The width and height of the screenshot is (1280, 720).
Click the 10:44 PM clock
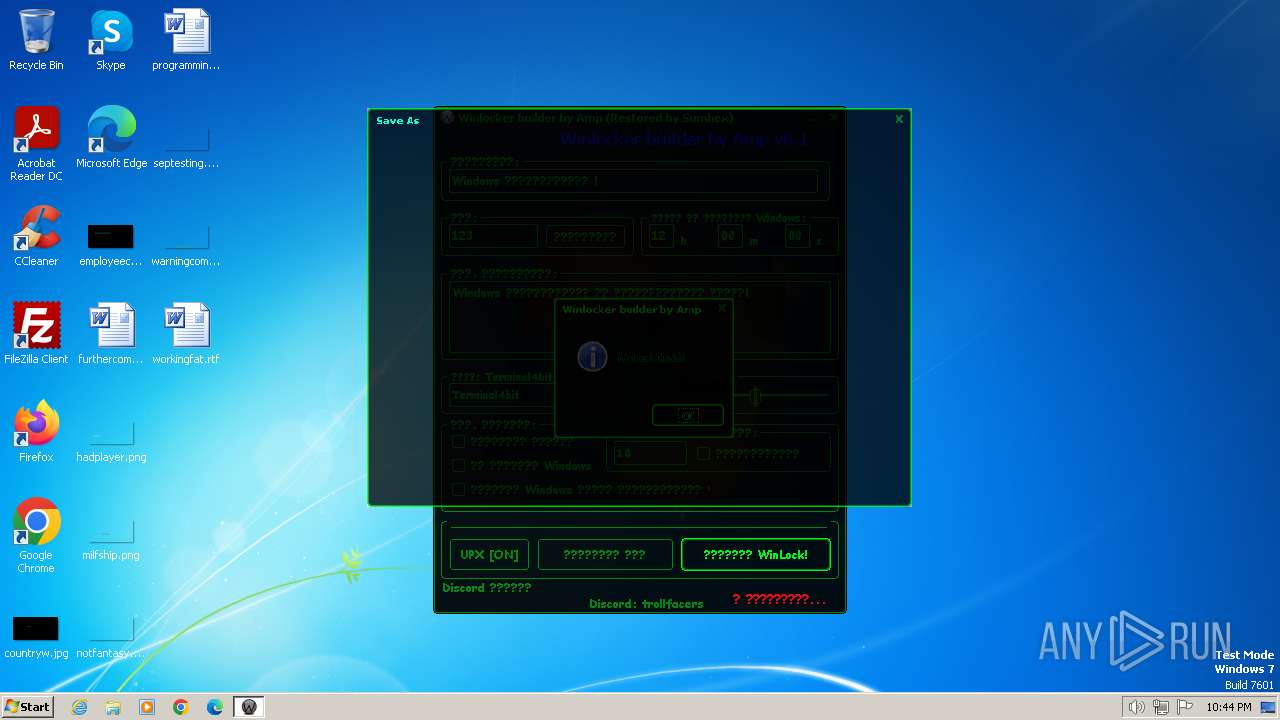point(1229,707)
